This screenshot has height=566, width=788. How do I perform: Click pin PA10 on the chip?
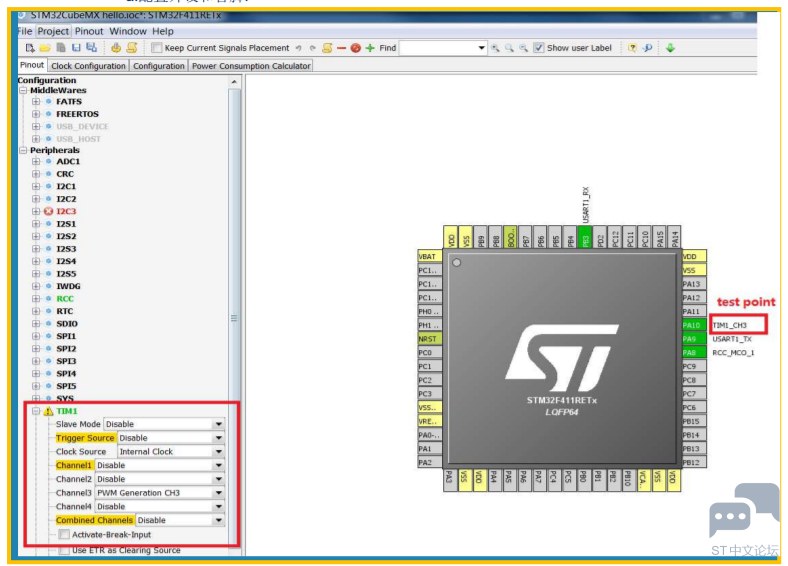click(x=694, y=325)
